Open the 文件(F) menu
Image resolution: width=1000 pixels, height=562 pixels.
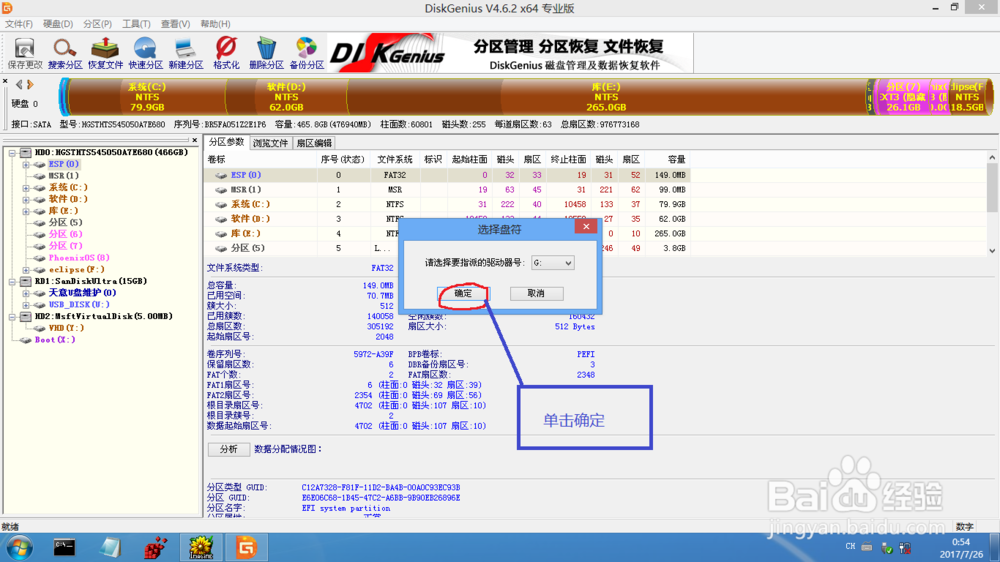[x=18, y=24]
